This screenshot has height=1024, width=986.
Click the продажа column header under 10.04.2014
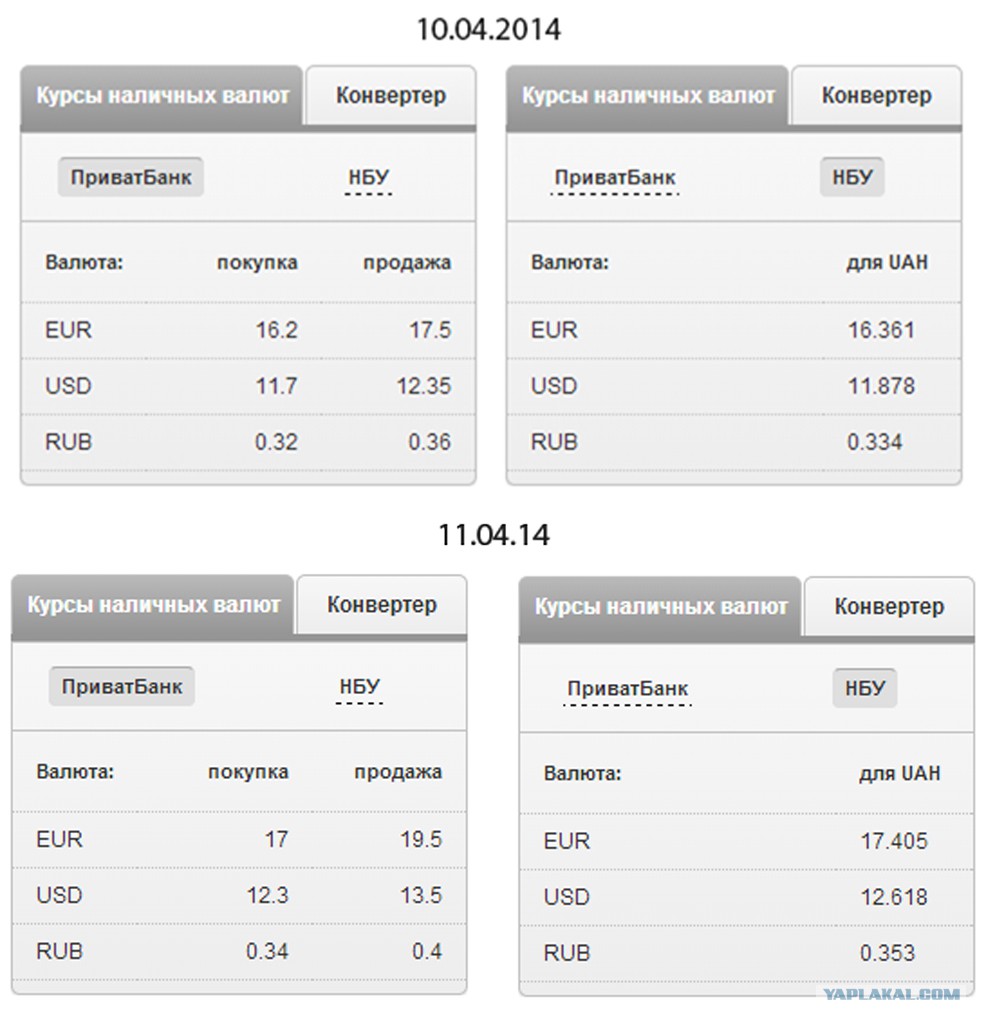coord(406,263)
